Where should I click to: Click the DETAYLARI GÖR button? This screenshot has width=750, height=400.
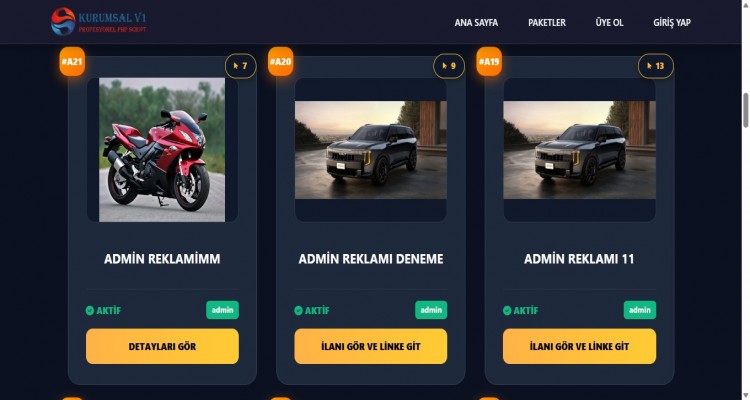pos(162,346)
